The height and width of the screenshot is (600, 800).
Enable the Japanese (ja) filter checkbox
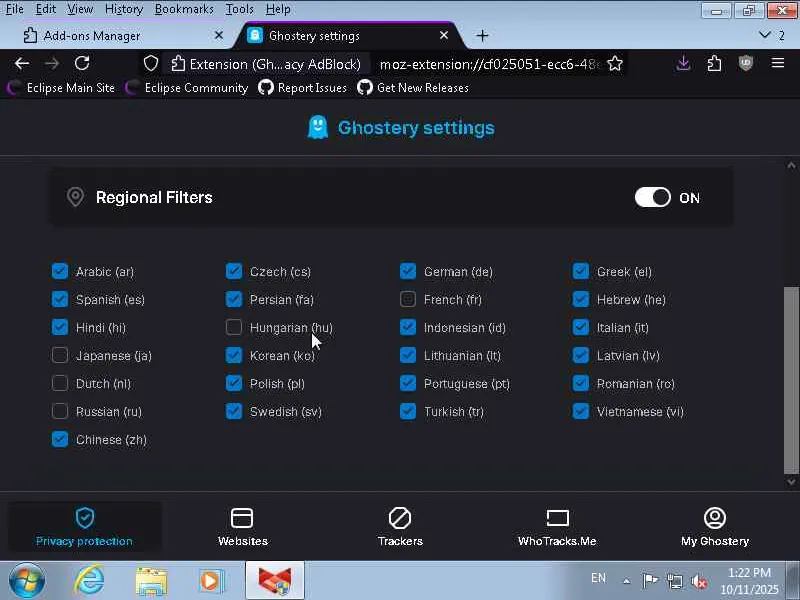(x=60, y=355)
